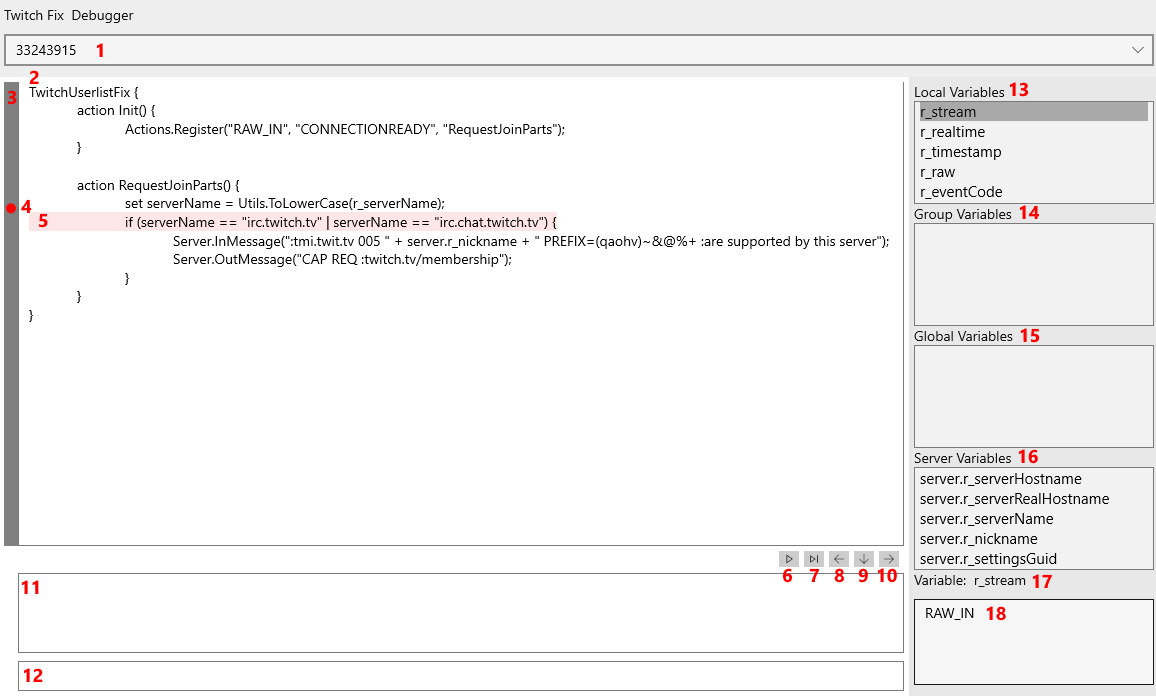
Task: Select r_eventCode in Local Variables
Action: tap(1000, 191)
